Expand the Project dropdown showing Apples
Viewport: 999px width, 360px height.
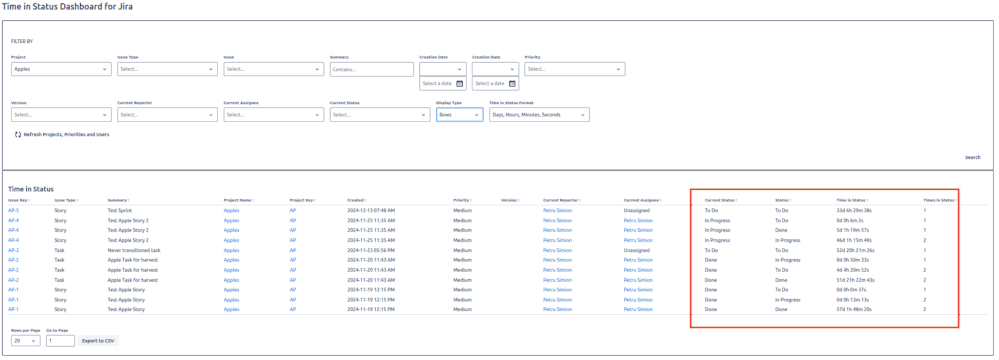point(61,69)
